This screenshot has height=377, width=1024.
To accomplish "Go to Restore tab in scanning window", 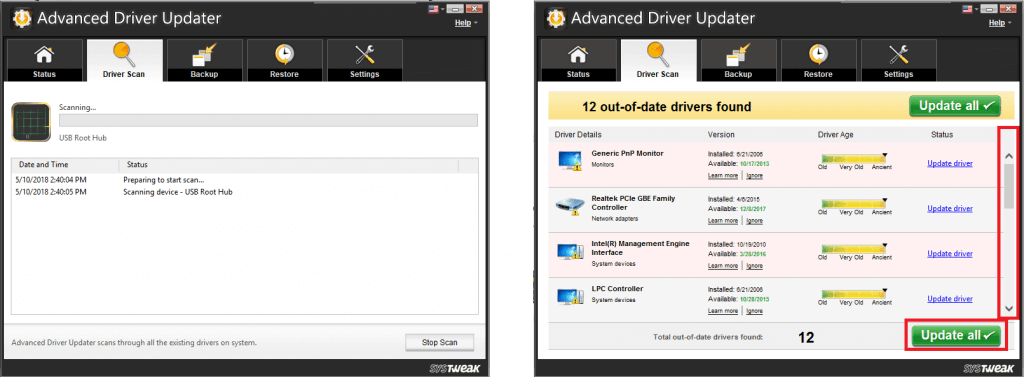I will click(x=284, y=60).
